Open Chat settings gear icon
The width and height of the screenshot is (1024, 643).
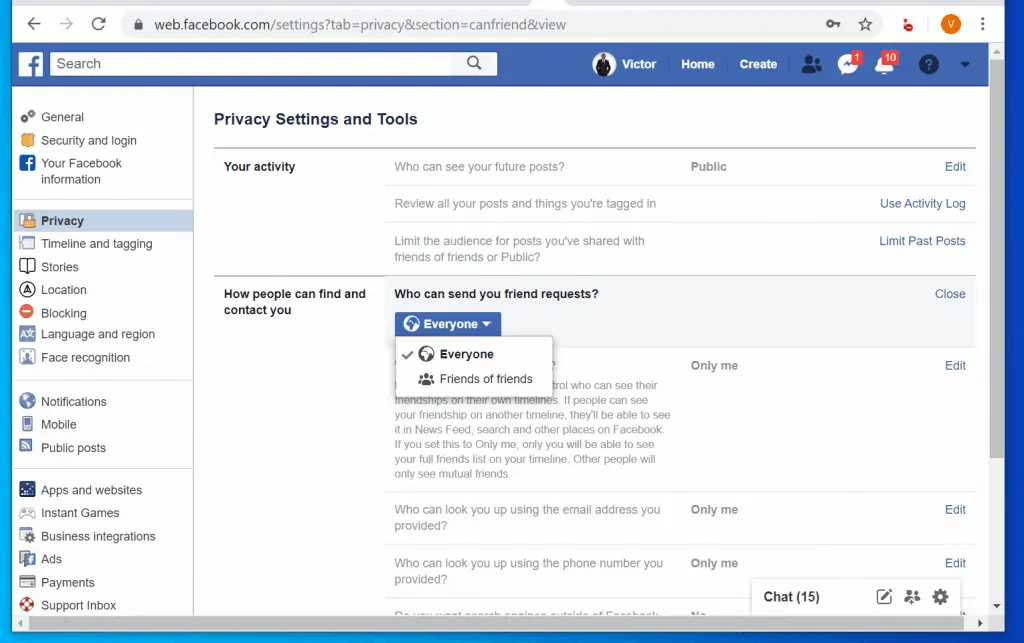(940, 596)
